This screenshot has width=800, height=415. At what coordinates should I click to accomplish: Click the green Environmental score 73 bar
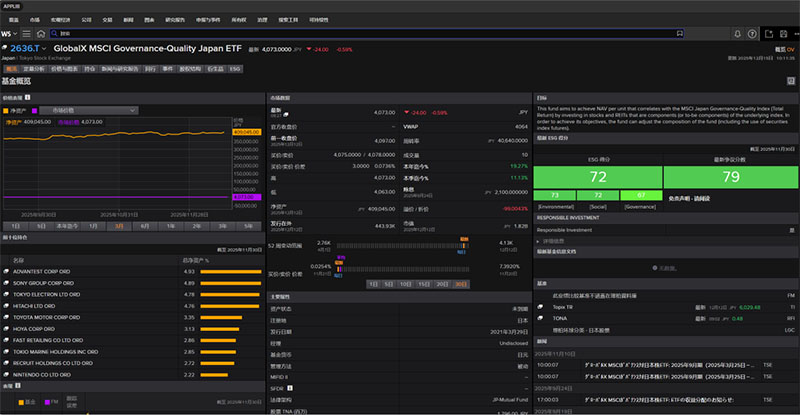pos(556,194)
